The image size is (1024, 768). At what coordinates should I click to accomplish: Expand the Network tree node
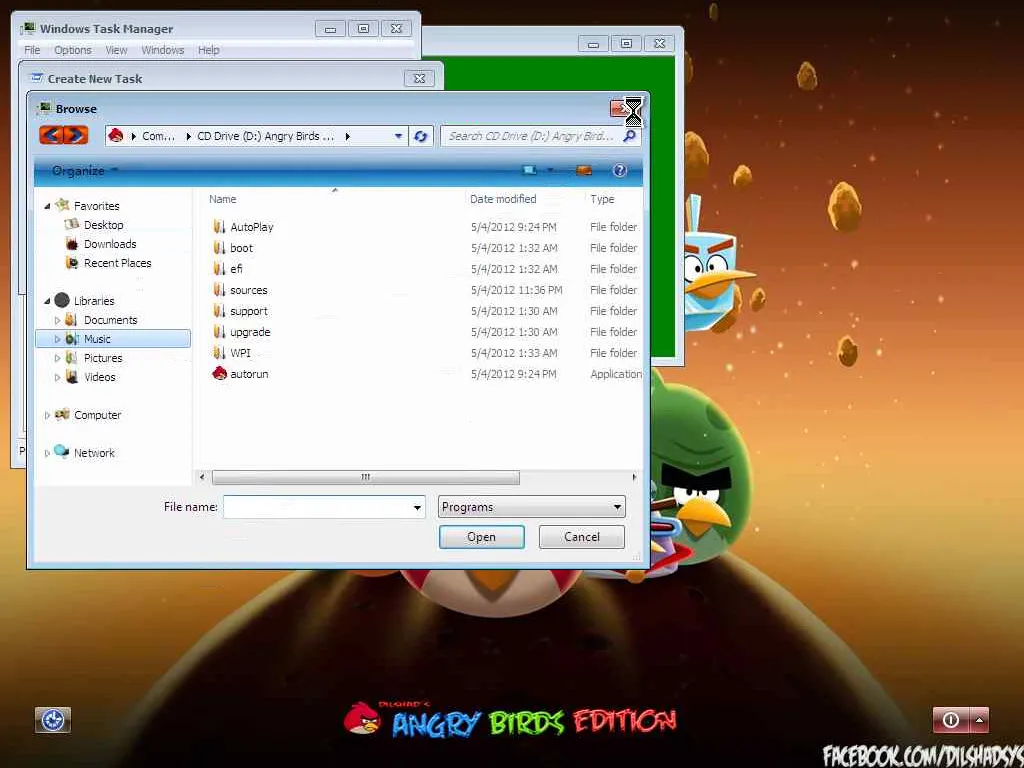coord(47,453)
